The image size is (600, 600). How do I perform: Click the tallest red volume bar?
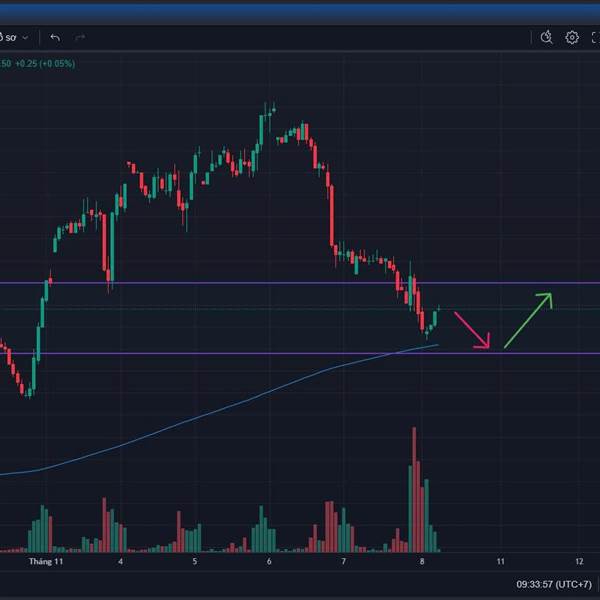click(413, 490)
